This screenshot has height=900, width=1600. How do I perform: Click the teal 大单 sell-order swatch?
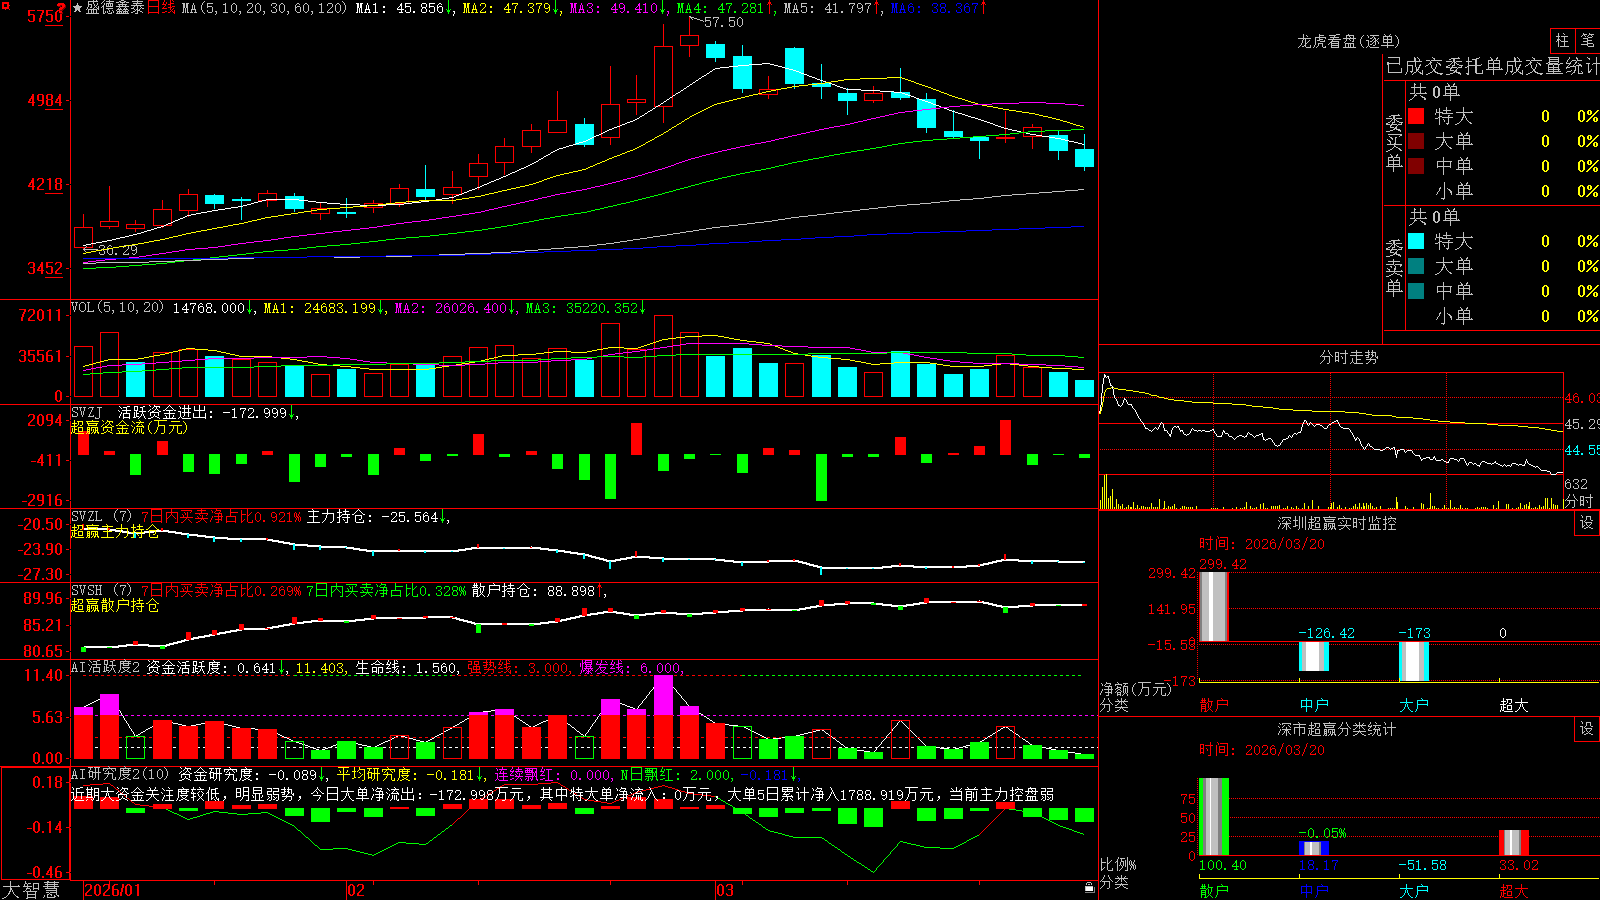click(x=1416, y=266)
